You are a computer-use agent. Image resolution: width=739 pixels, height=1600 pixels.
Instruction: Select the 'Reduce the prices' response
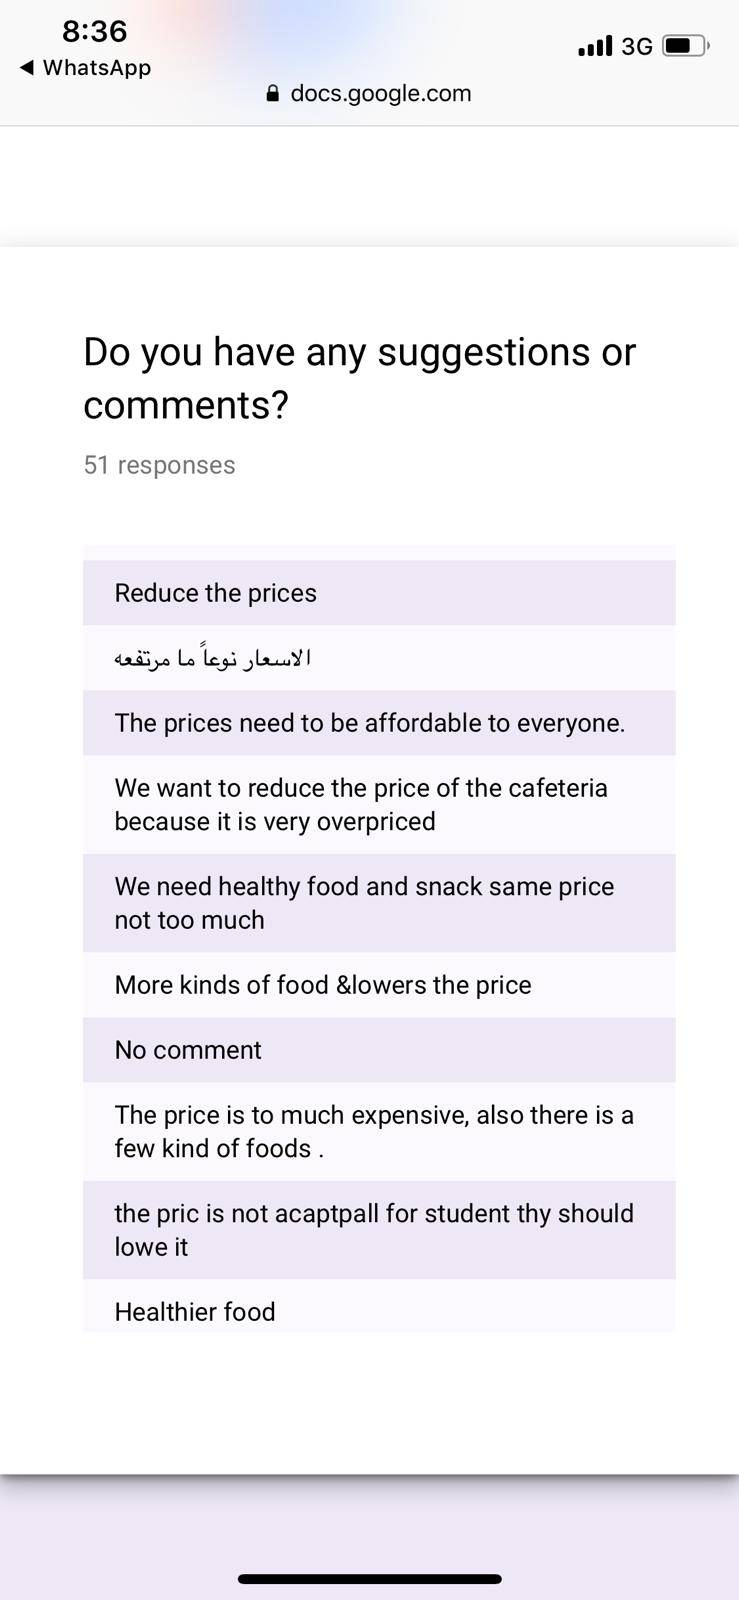(379, 593)
